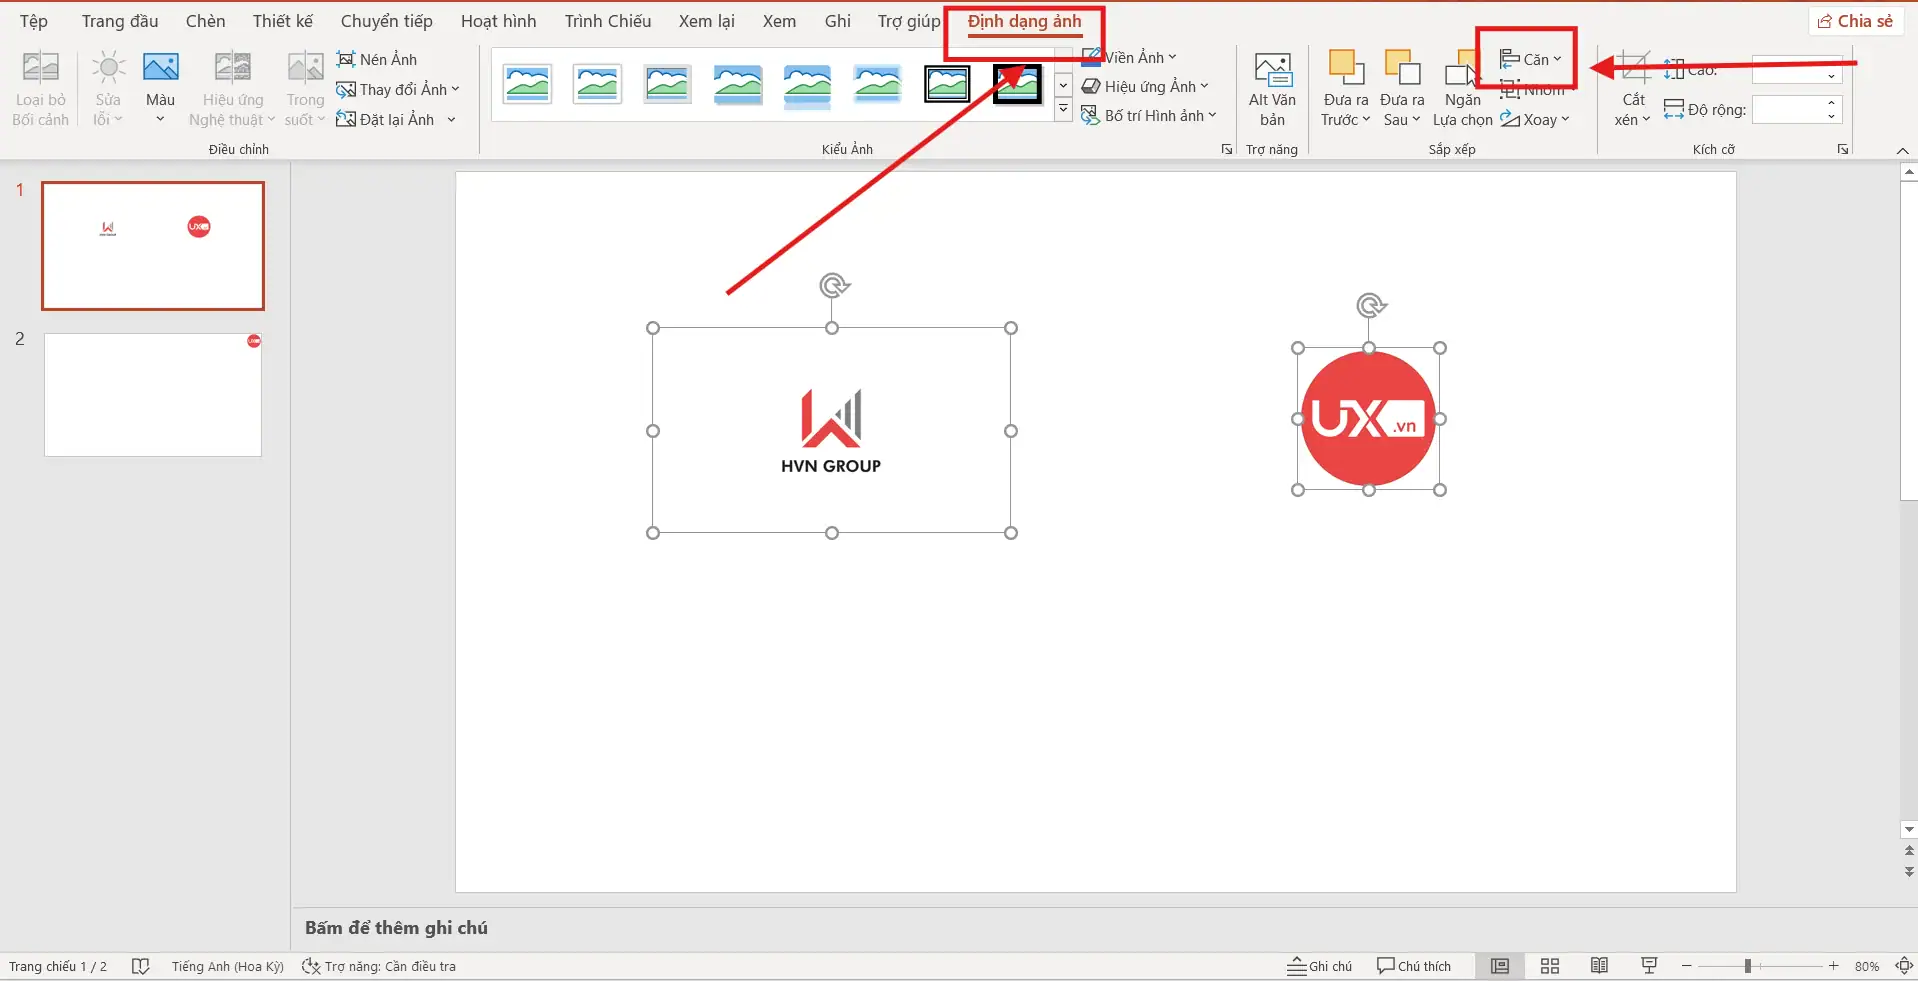The width and height of the screenshot is (1918, 981).
Task: Switch to Reading view icon
Action: tap(1600, 966)
